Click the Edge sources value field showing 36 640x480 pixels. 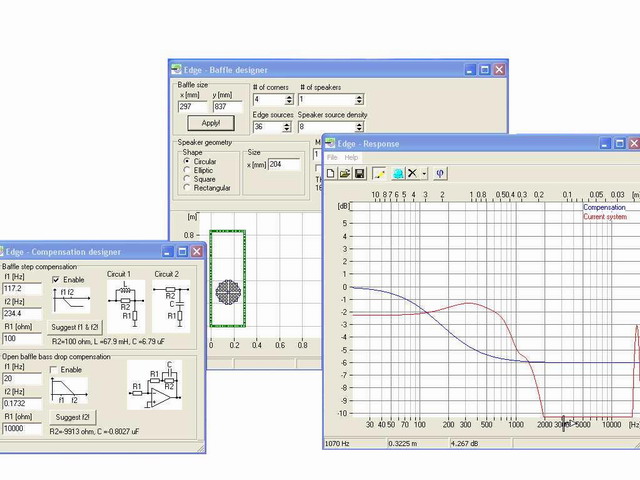click(x=268, y=127)
